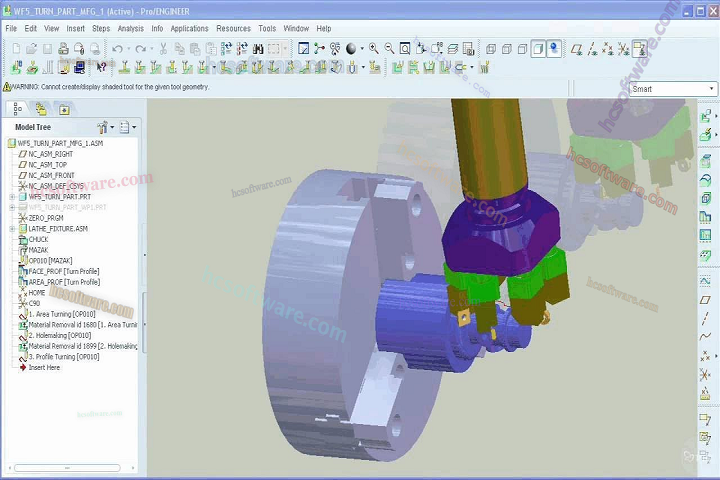The image size is (720, 480).
Task: Click 'Insert Here' marker in model tree
Action: 44,367
